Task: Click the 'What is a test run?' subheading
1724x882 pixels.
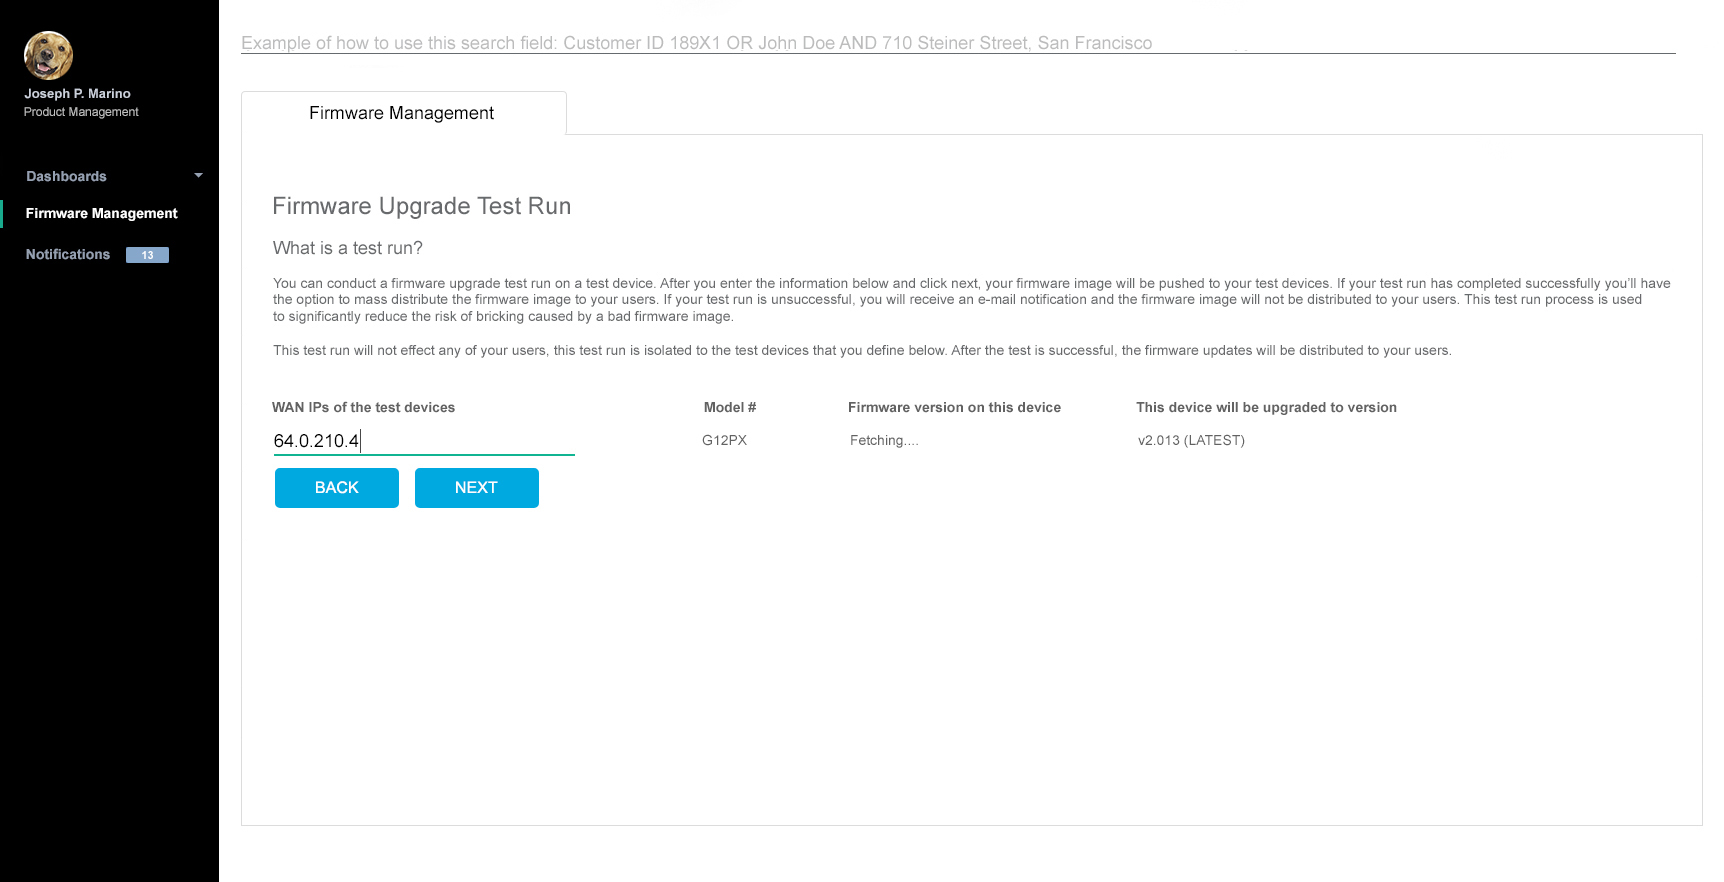Action: pyautogui.click(x=348, y=248)
